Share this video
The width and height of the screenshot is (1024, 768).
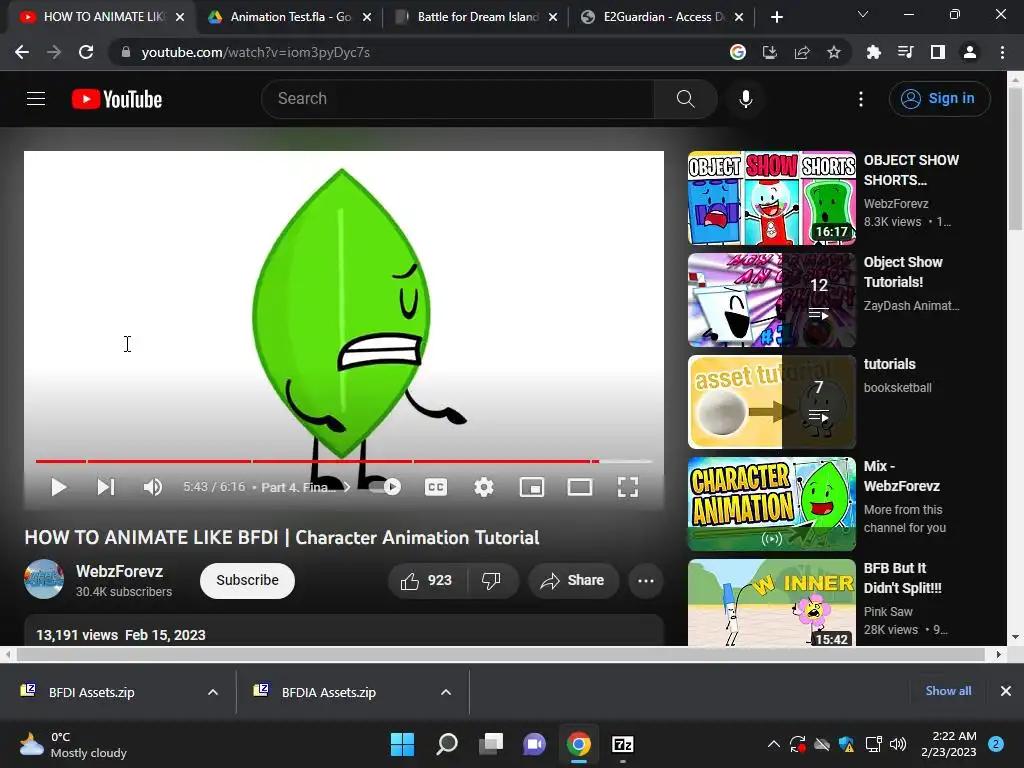(573, 581)
